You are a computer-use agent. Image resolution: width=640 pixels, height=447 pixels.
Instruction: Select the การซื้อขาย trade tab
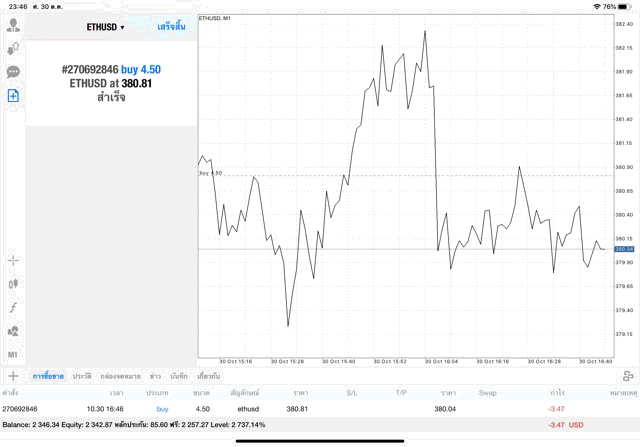click(x=48, y=376)
